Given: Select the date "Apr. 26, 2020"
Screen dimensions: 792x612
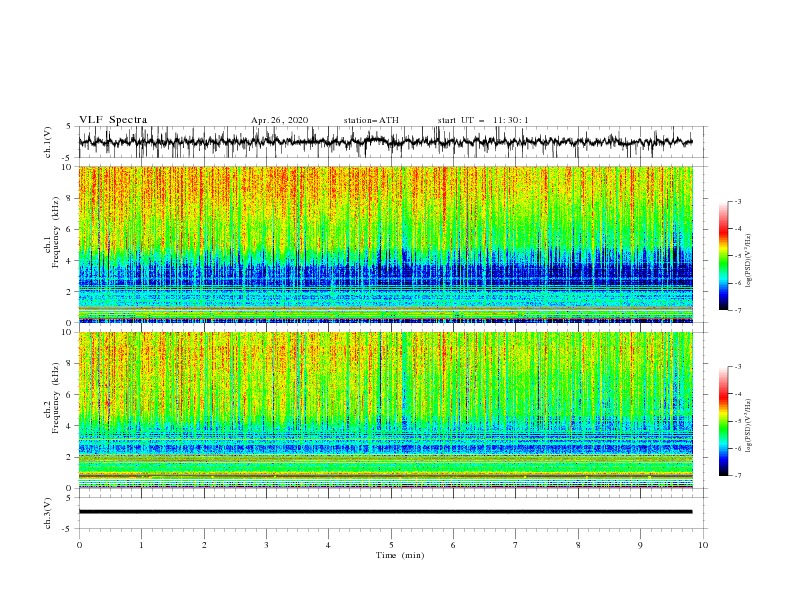Looking at the screenshot, I should [279, 120].
